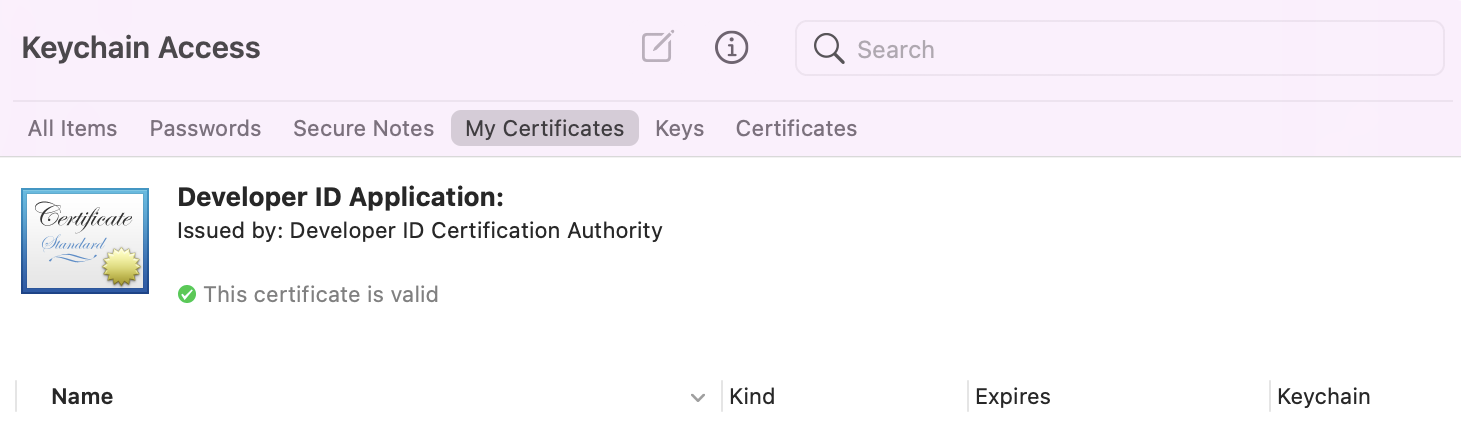
Task: Sort the list by Name column
Action: pyautogui.click(x=82, y=396)
